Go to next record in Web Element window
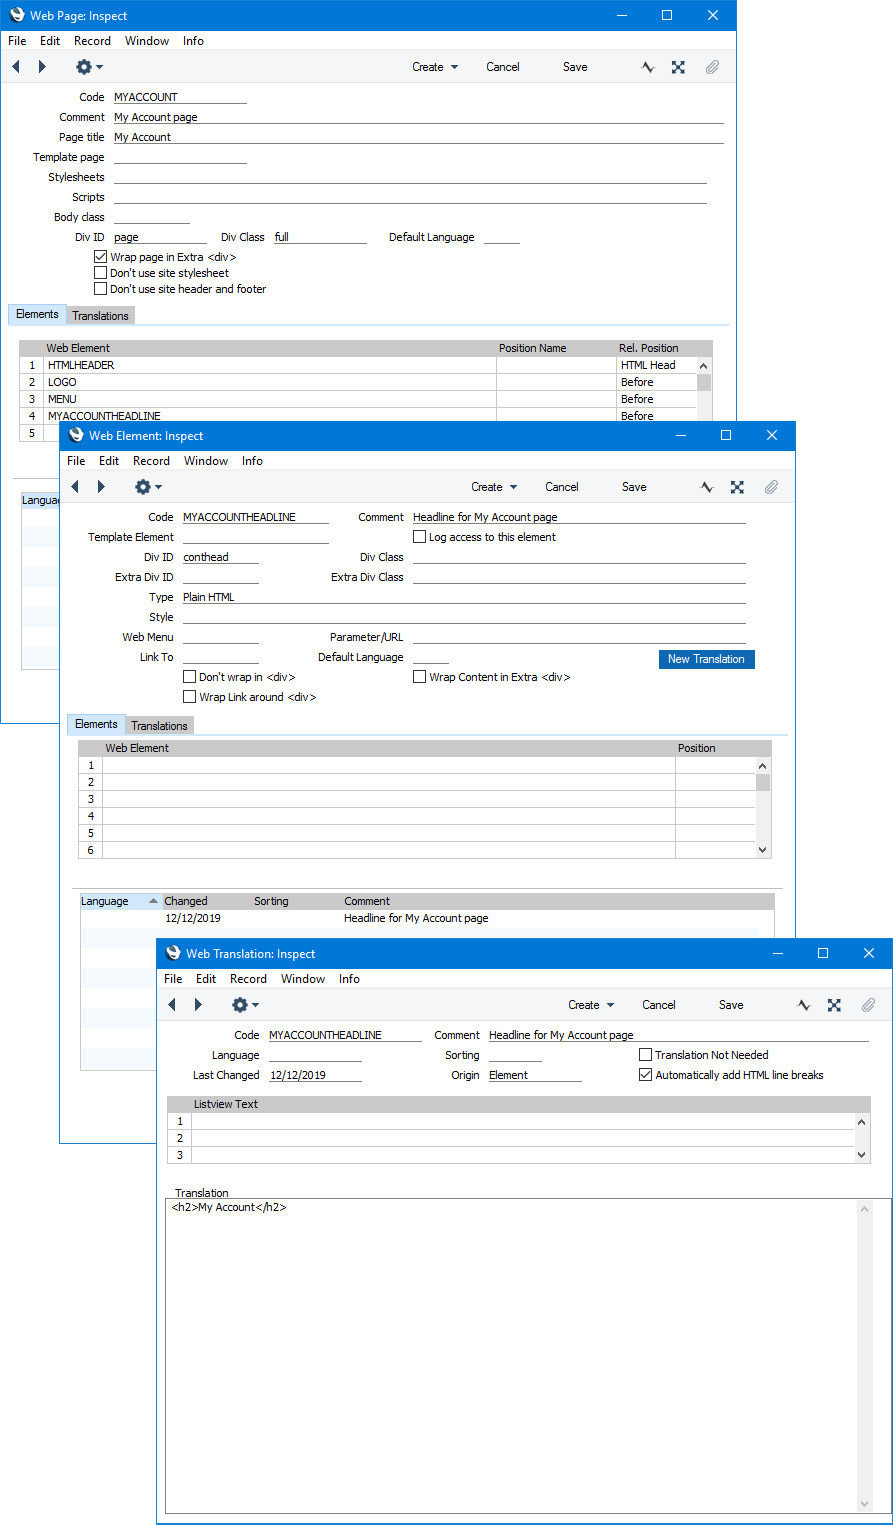 click(101, 487)
